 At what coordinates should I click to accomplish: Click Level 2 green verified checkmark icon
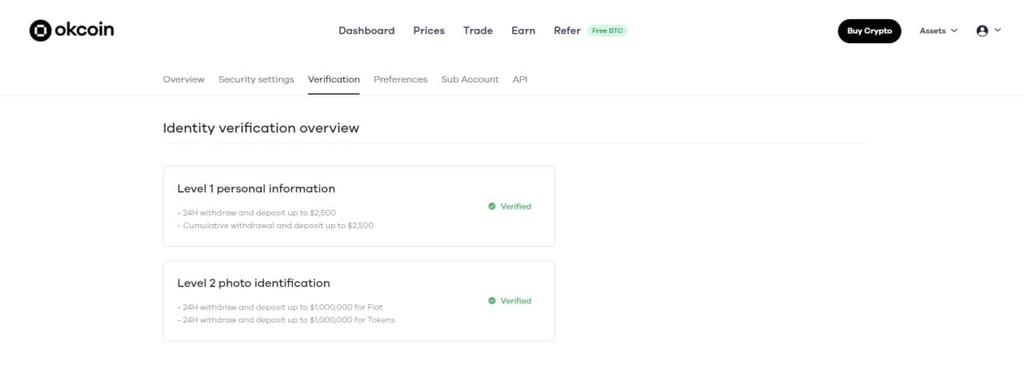(492, 301)
